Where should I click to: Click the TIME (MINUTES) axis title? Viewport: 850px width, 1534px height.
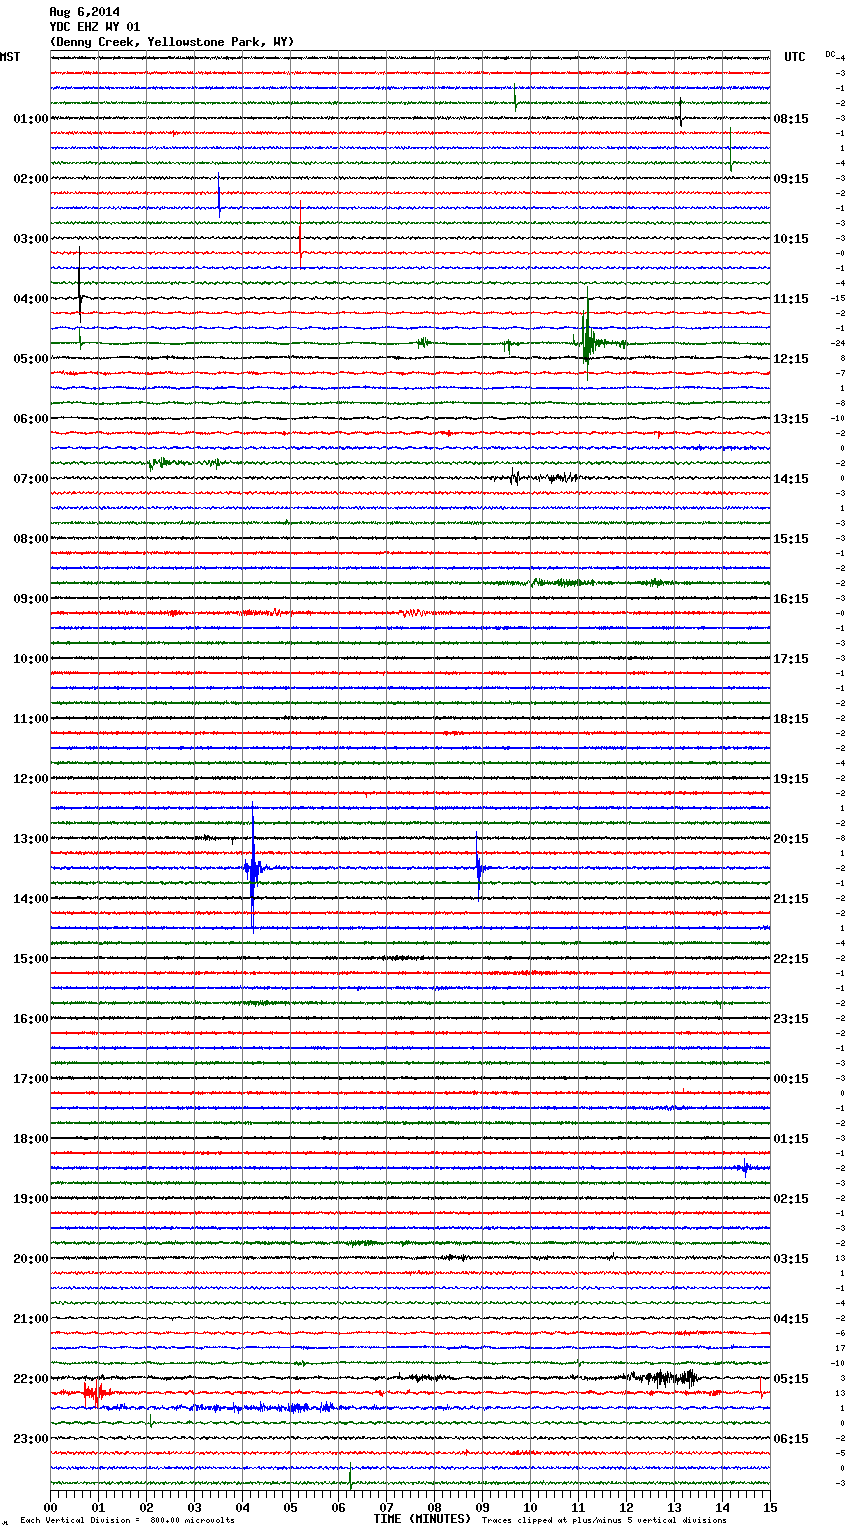point(422,1519)
